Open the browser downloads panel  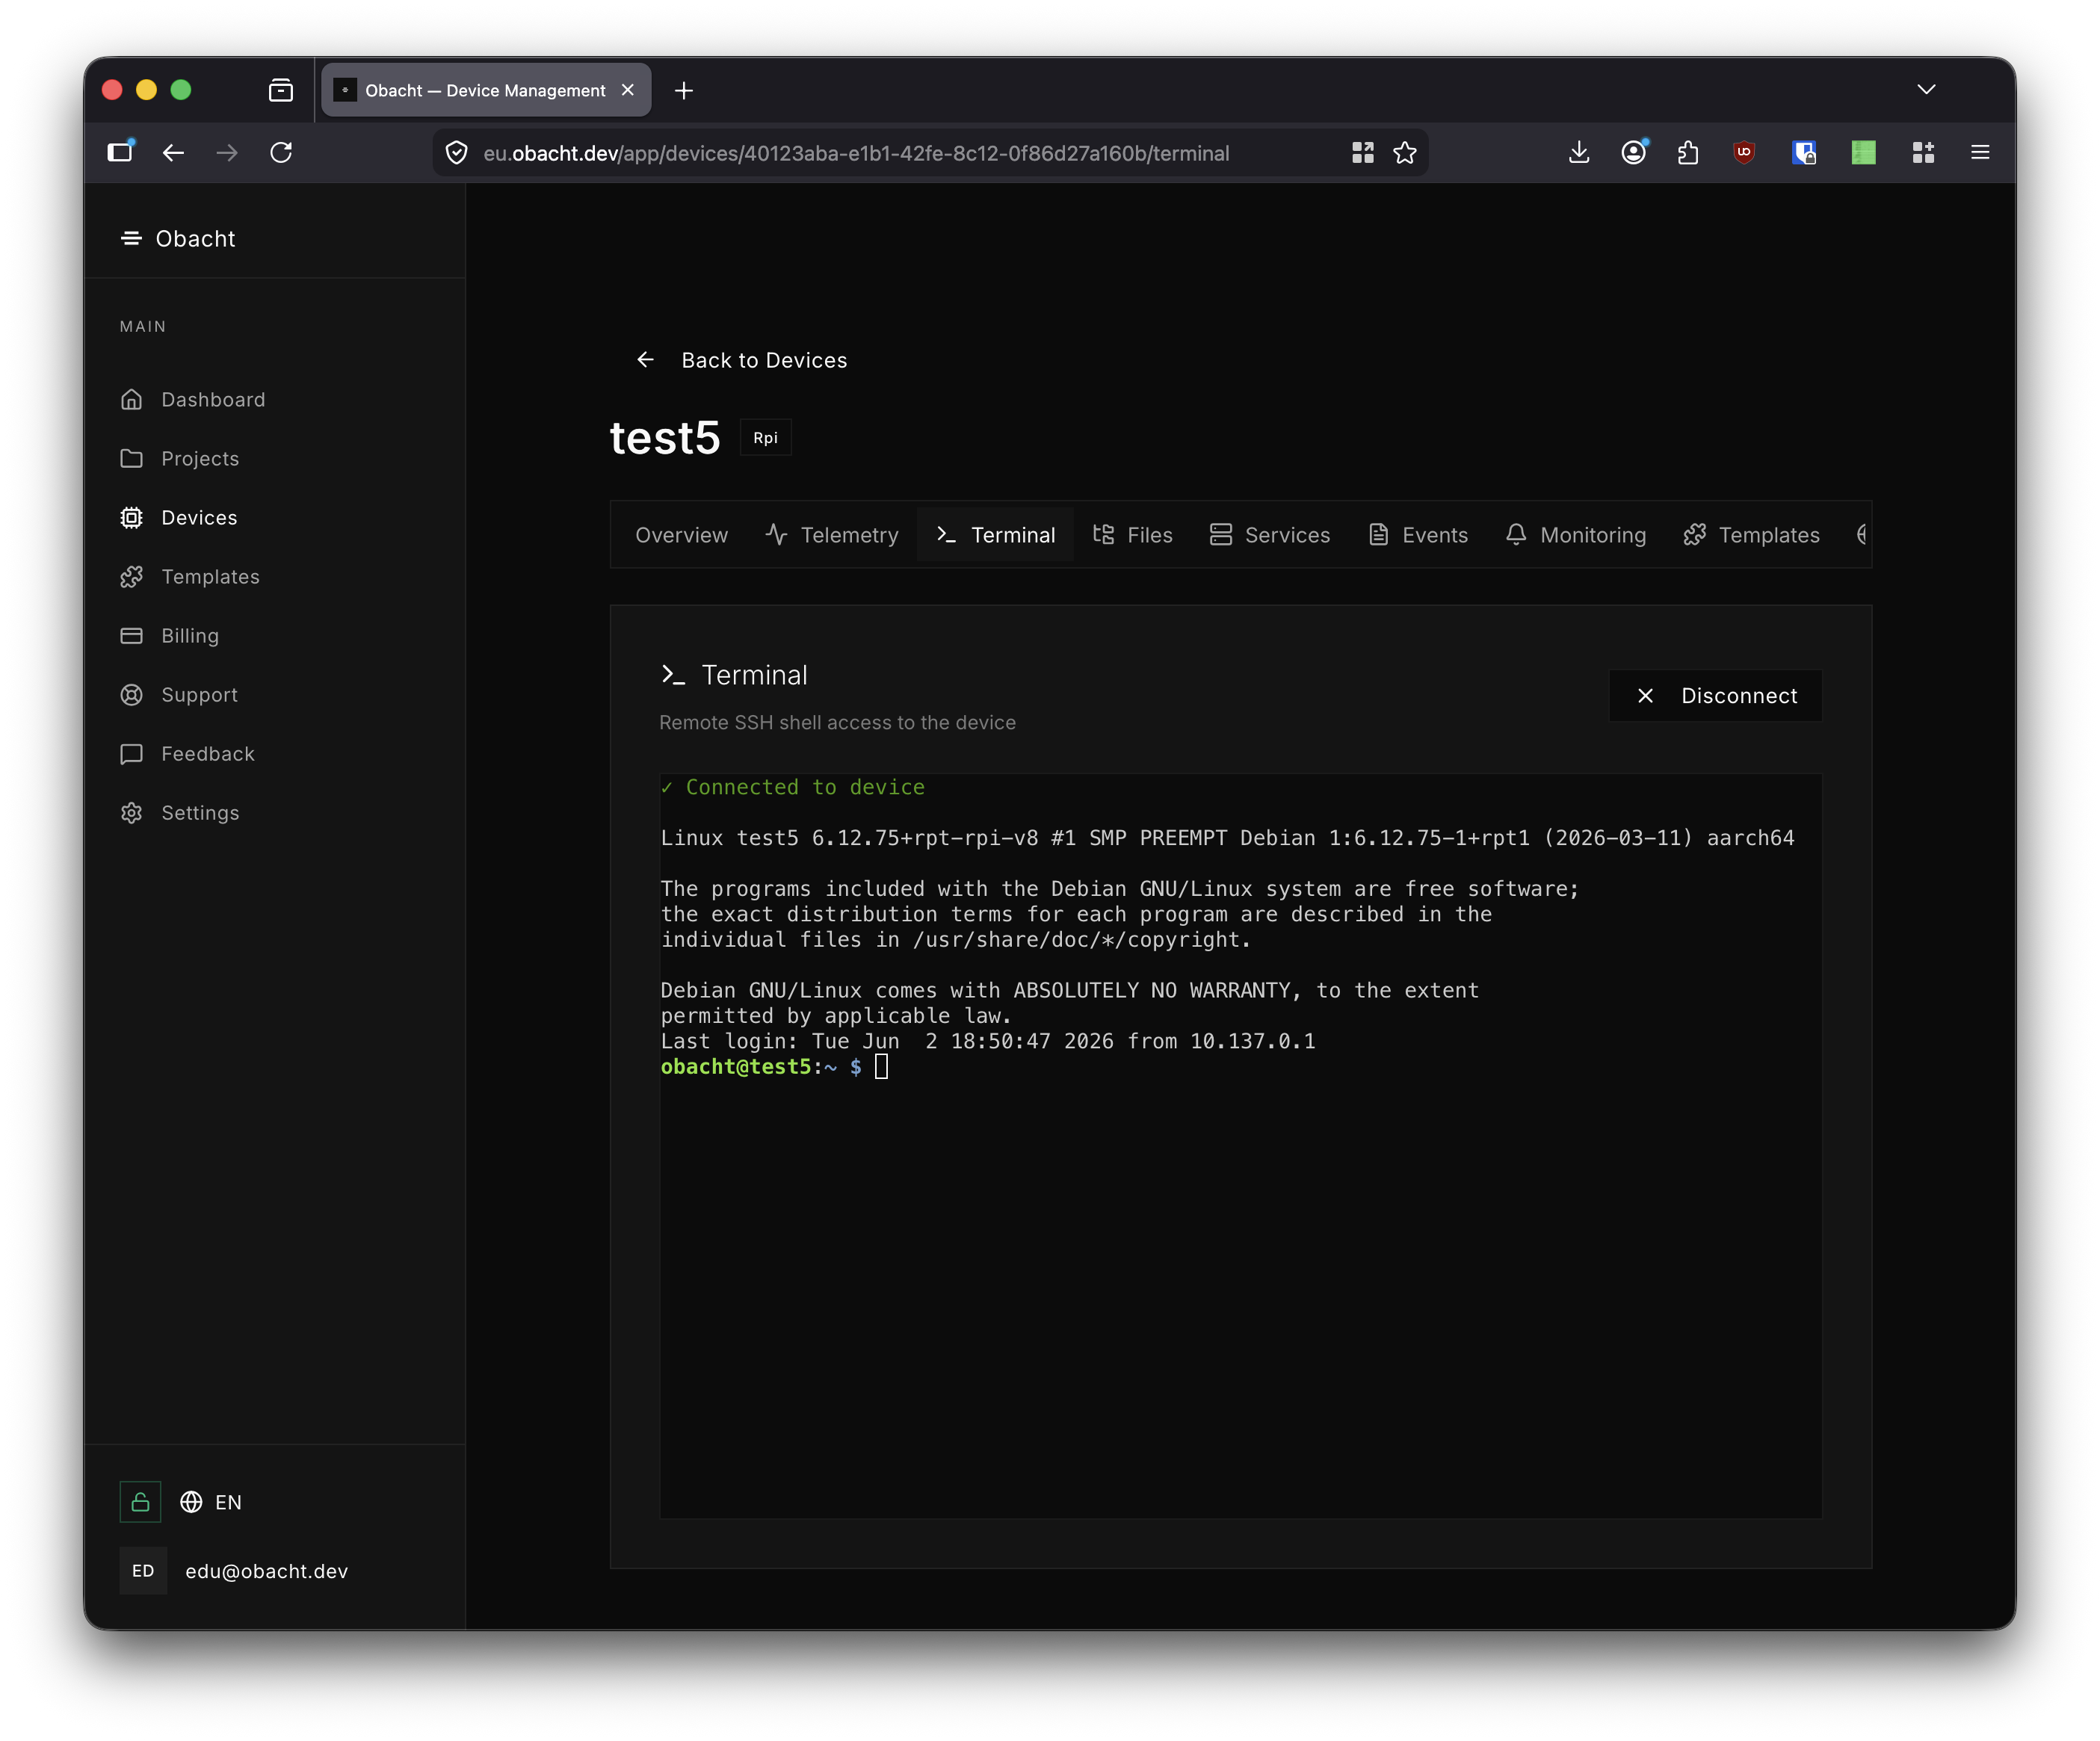pos(1578,152)
